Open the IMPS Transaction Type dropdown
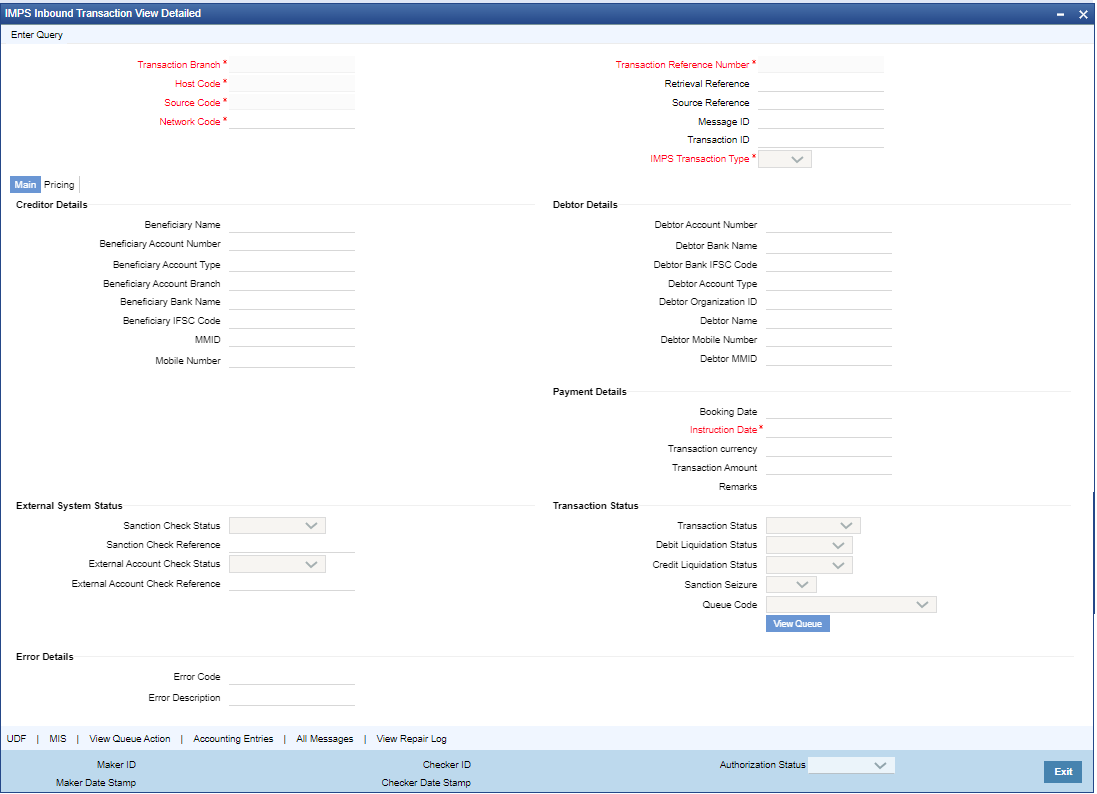Viewport: 1097px width, 794px height. click(x=785, y=159)
